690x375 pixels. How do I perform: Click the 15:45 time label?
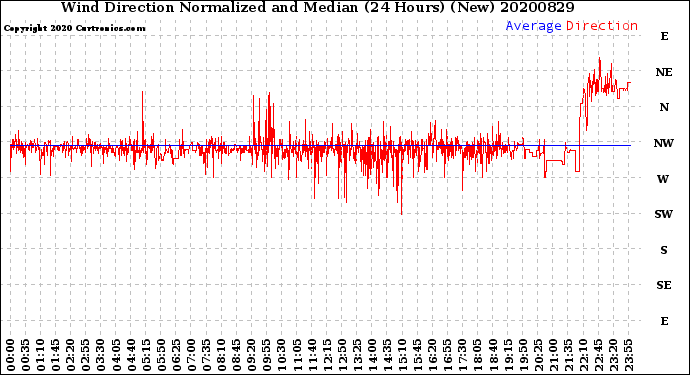click(417, 355)
